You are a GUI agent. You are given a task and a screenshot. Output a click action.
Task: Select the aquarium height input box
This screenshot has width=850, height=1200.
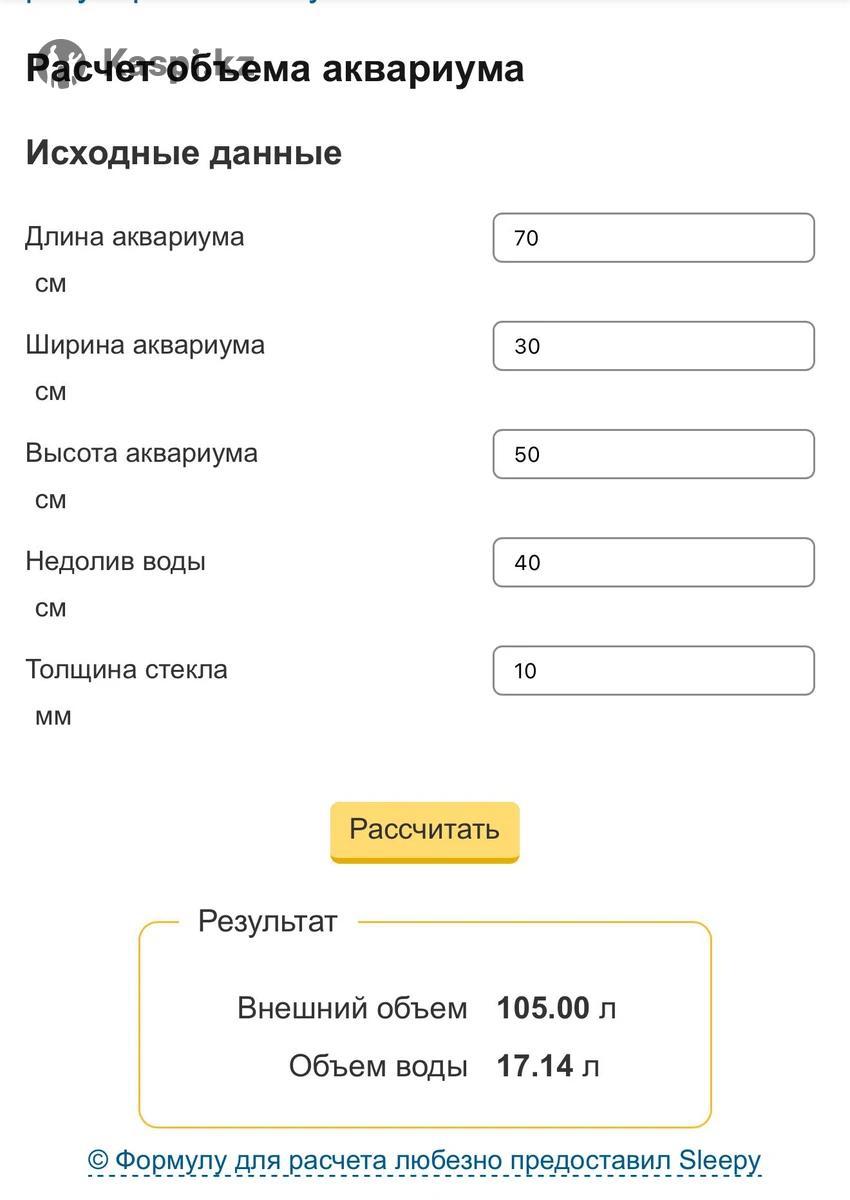(x=653, y=454)
